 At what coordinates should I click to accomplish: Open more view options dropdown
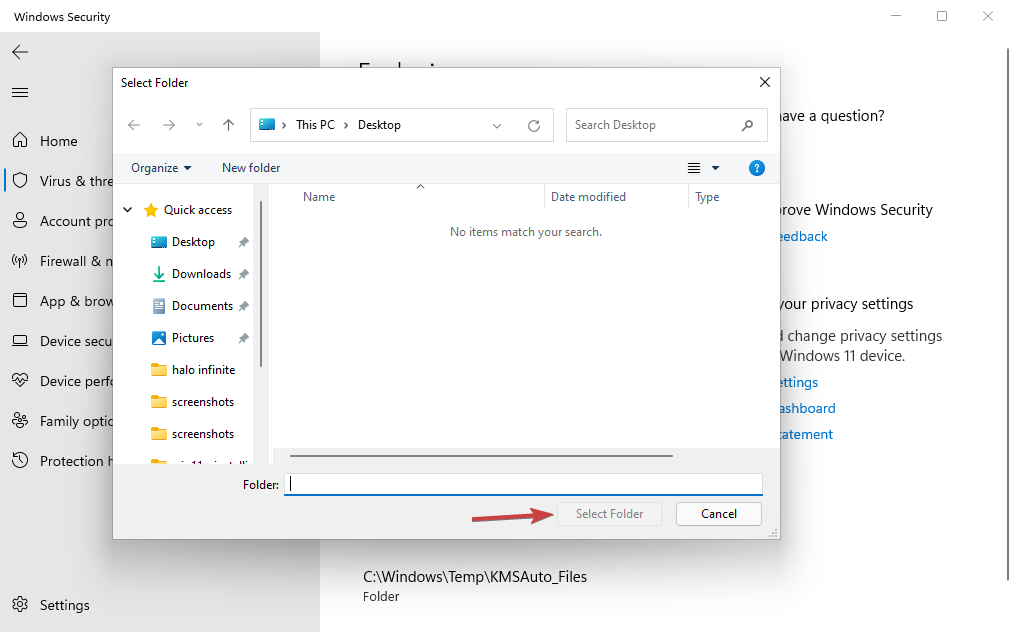pos(715,168)
